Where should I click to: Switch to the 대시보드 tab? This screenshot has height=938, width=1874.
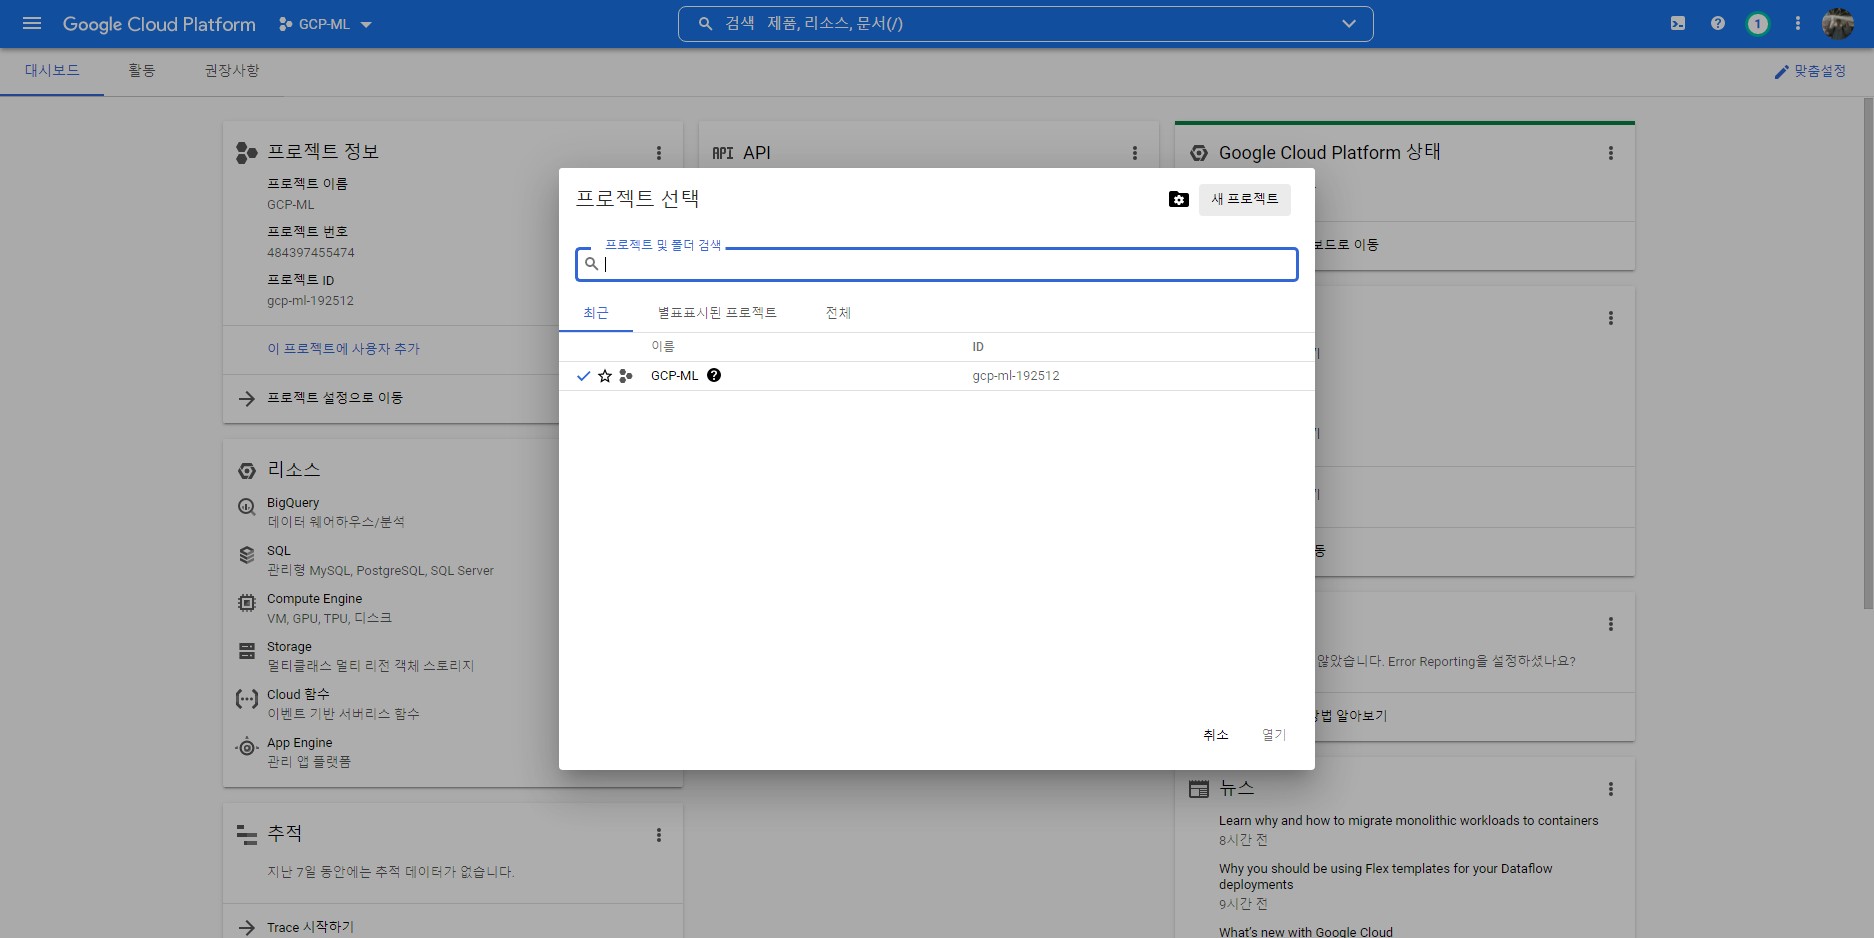(x=52, y=71)
